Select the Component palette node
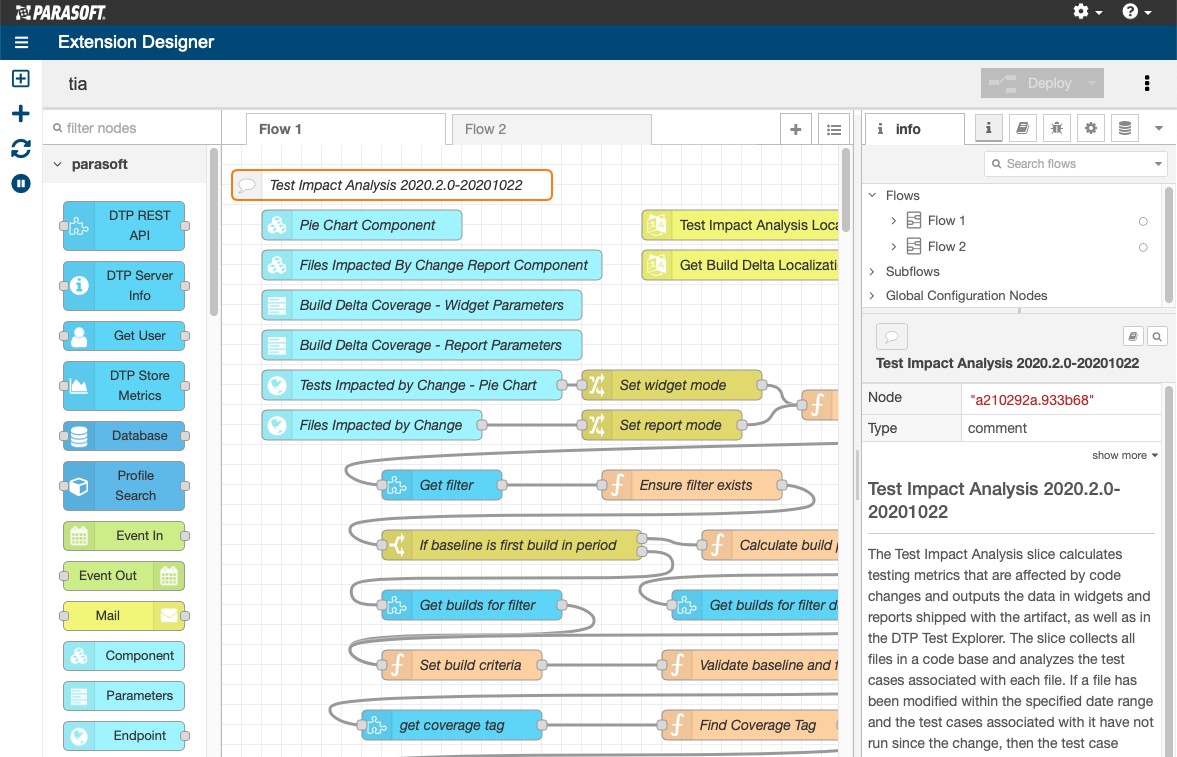This screenshot has height=757, width=1177. coord(124,656)
